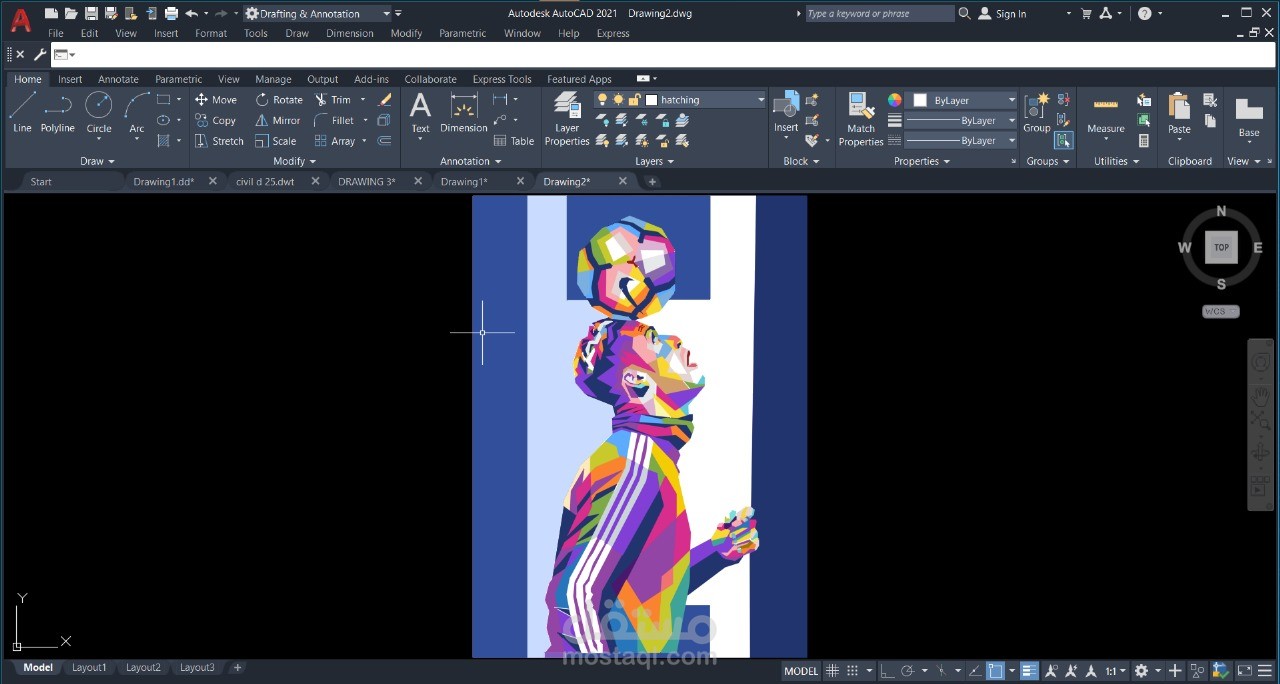Screen dimensions: 1280x684
Task: Click the white hatching layer color swatch
Action: (651, 100)
